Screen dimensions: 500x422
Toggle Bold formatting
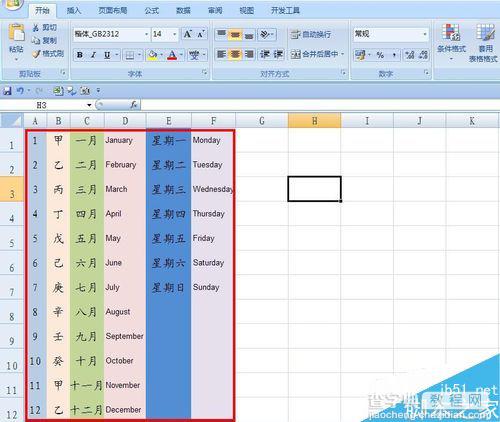pyautogui.click(x=80, y=55)
